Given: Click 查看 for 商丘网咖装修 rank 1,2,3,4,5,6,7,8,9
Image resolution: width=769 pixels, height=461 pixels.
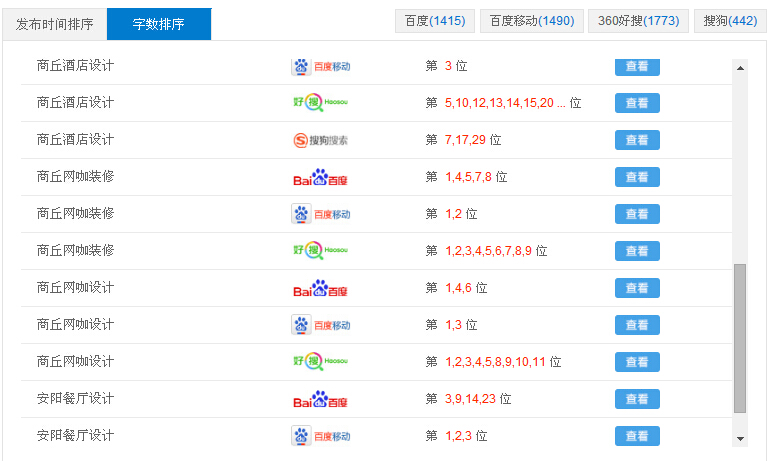Looking at the screenshot, I should coord(637,251).
